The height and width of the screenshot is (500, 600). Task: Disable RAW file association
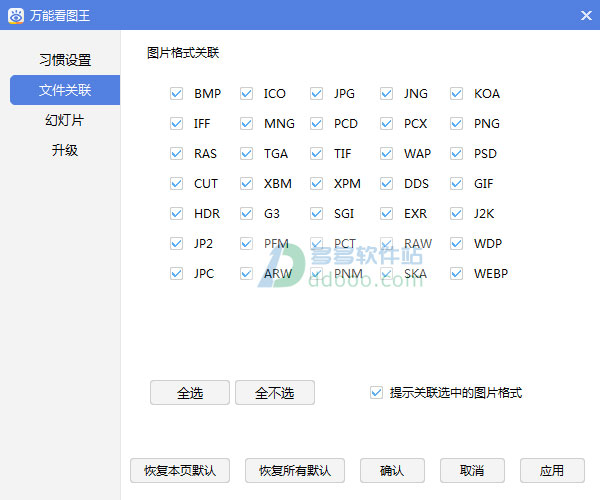386,244
